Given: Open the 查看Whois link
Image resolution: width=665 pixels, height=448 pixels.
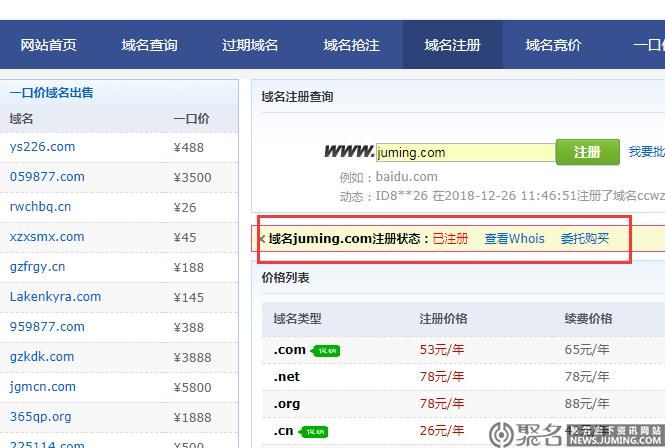Looking at the screenshot, I should tap(514, 238).
